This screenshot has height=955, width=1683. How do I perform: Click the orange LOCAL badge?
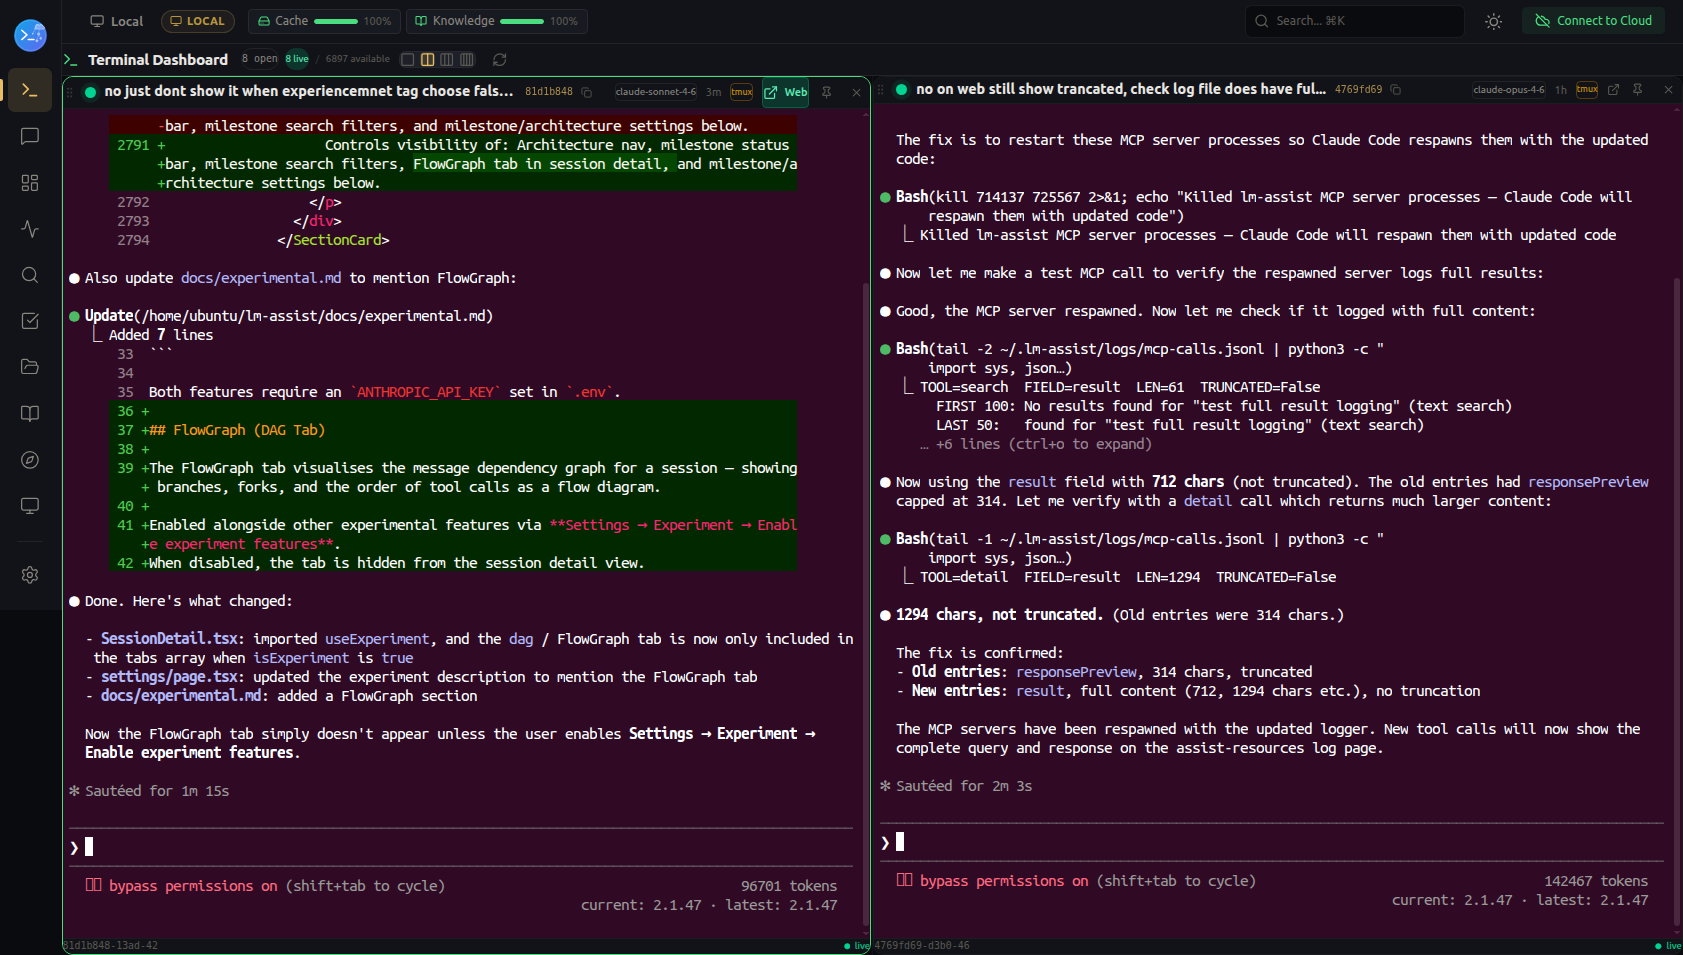[198, 21]
